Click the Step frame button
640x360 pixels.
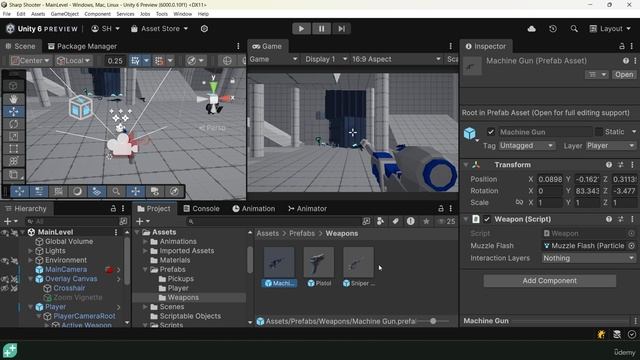point(341,29)
